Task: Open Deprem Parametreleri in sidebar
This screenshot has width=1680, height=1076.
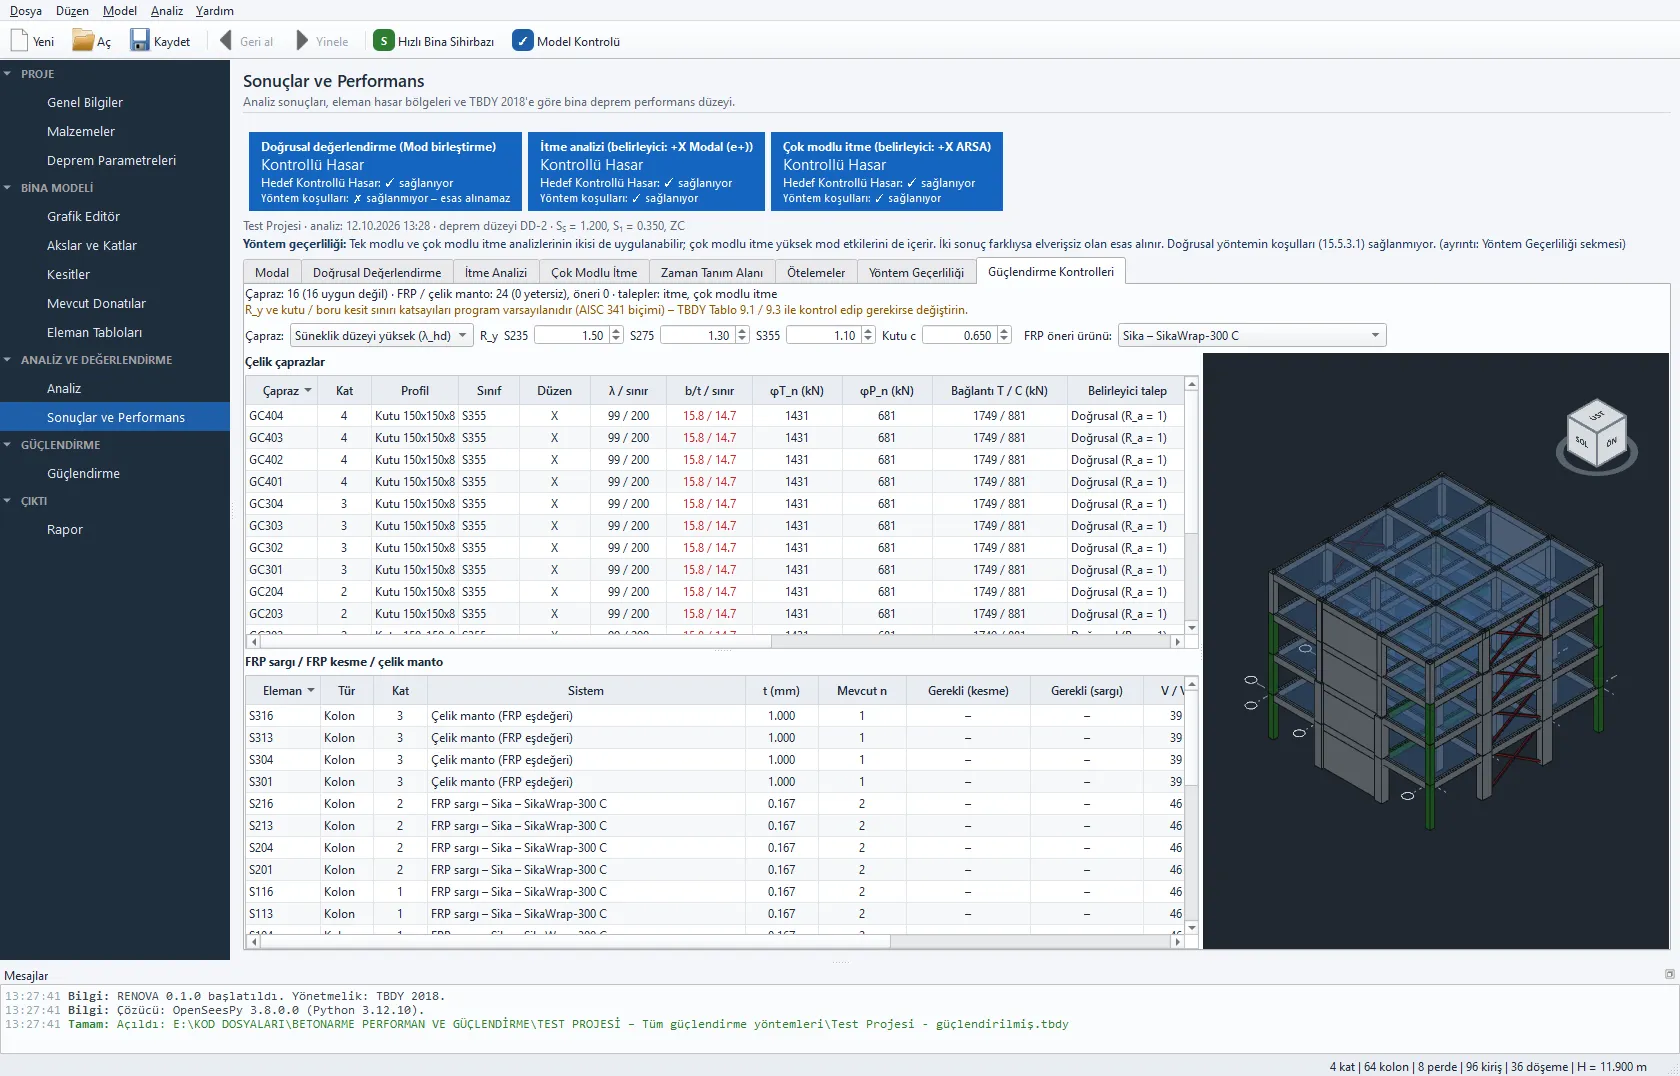Action: [111, 160]
